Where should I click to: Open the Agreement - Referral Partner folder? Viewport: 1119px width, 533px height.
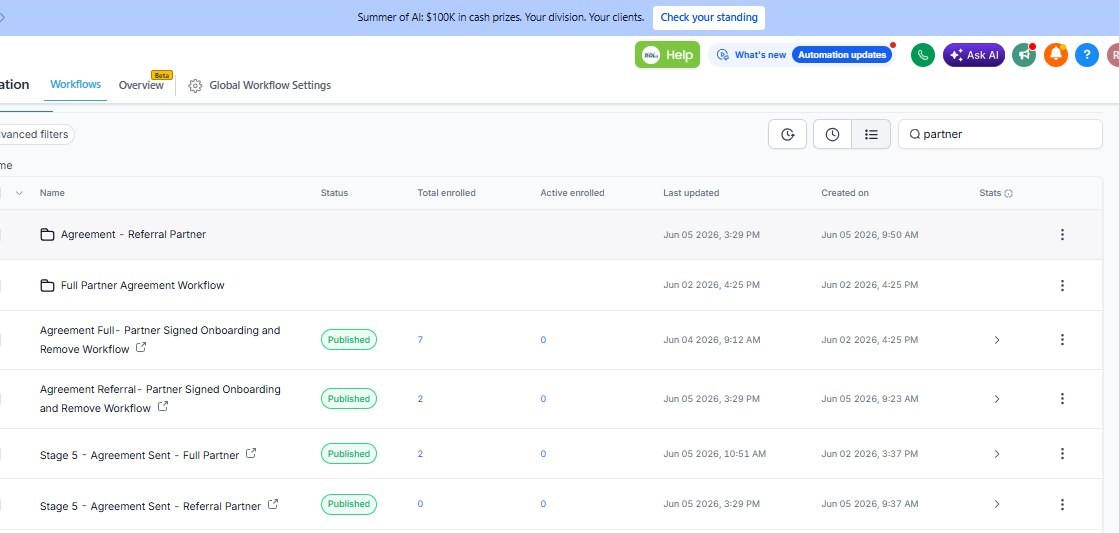pos(133,234)
